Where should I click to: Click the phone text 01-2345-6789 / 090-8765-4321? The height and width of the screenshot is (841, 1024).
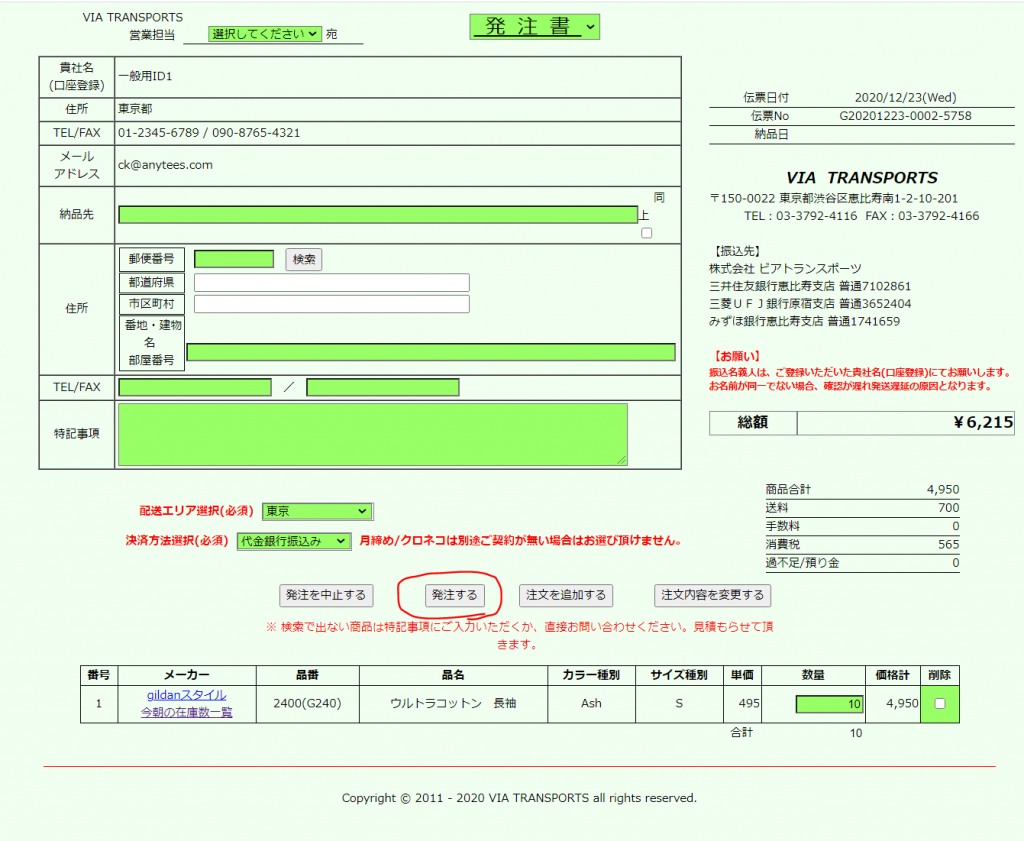209,133
